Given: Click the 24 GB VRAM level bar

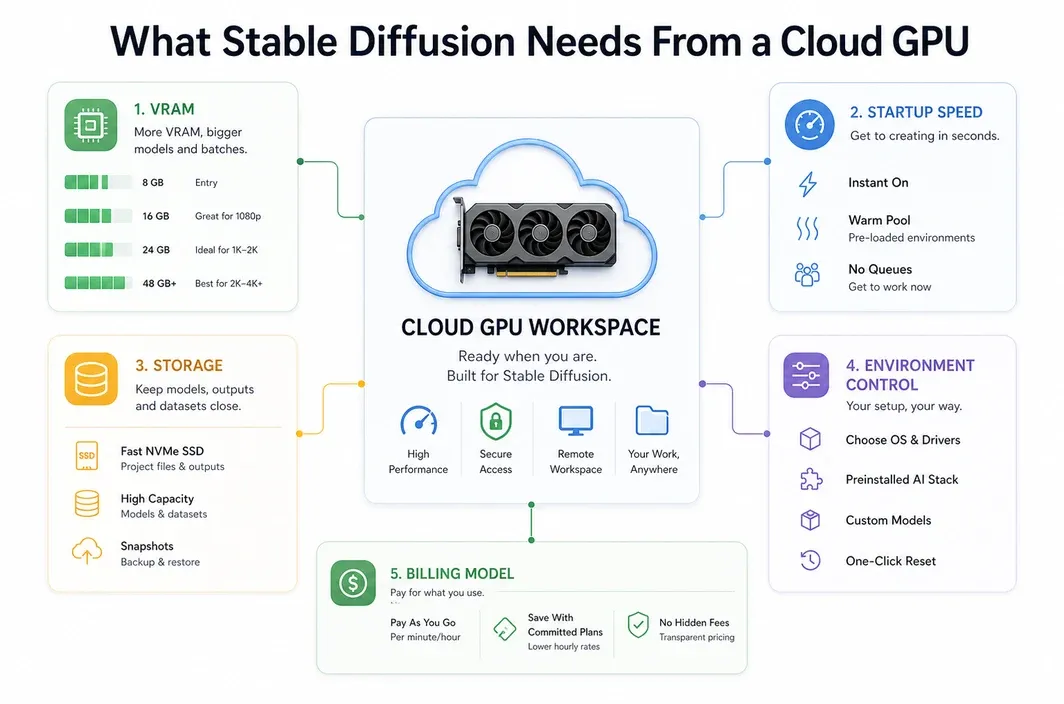Looking at the screenshot, I should (x=98, y=249).
